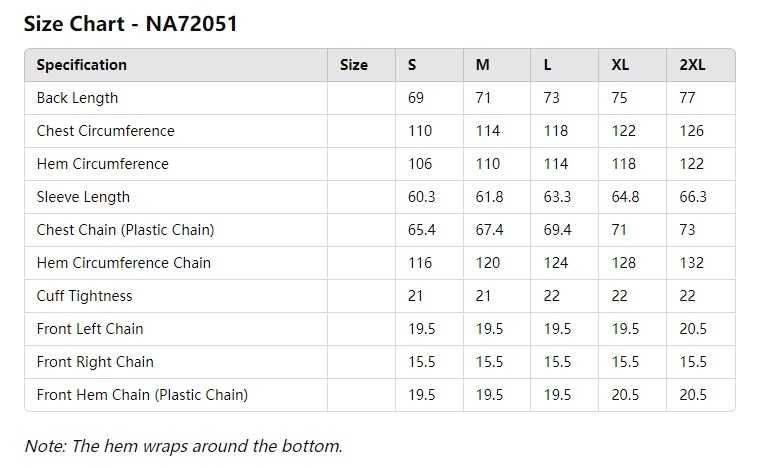This screenshot has height=468, width=760.
Task: Click the Hem Circumference row label
Action: [x=102, y=164]
